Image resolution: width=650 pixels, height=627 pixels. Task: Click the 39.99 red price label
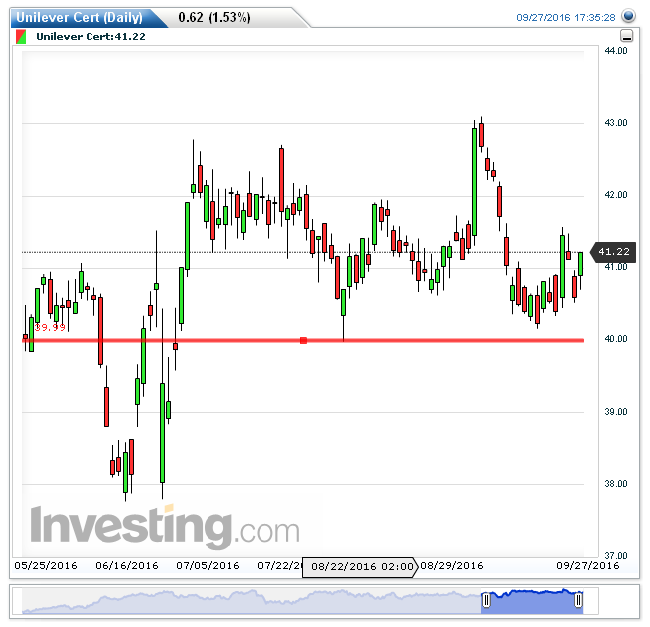(50, 327)
